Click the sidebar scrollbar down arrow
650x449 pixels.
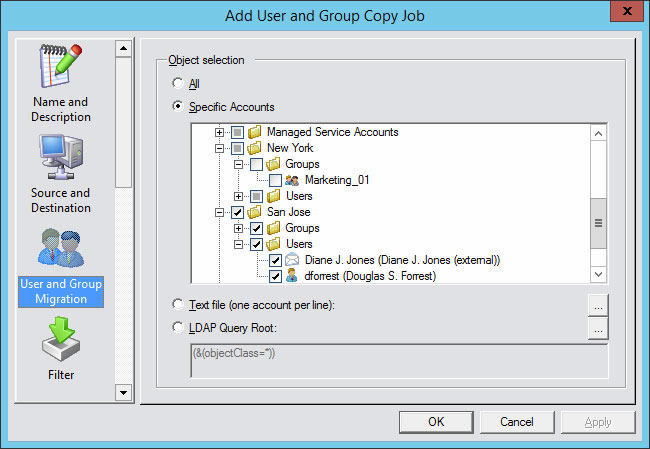point(124,392)
